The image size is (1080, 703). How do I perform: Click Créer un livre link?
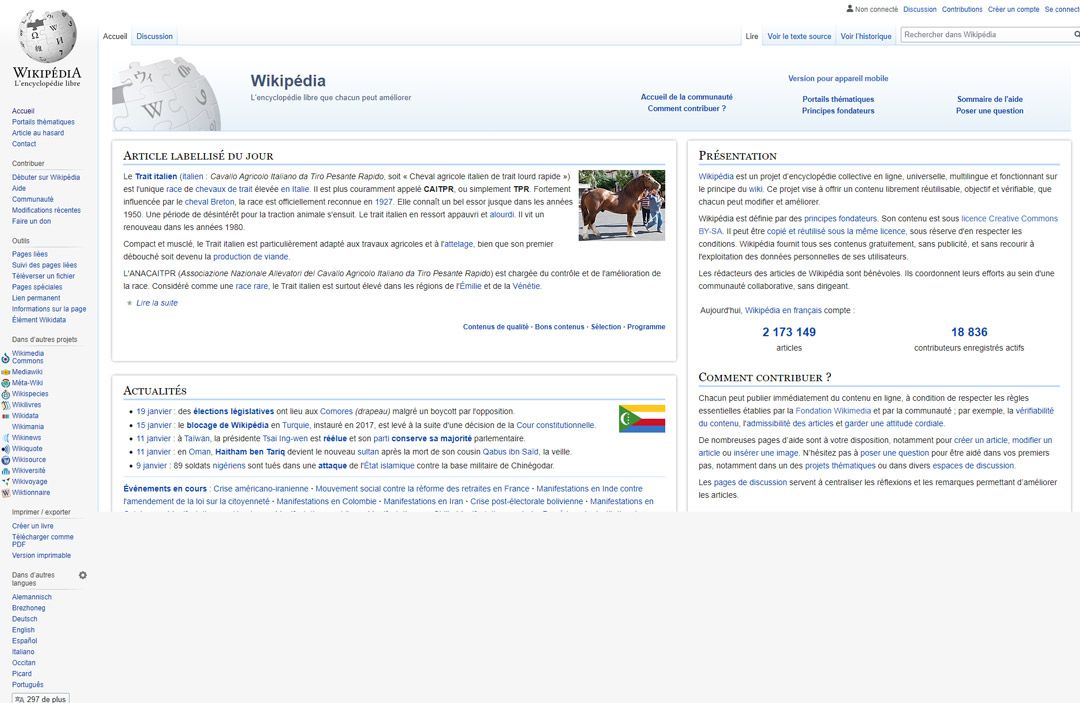click(32, 526)
